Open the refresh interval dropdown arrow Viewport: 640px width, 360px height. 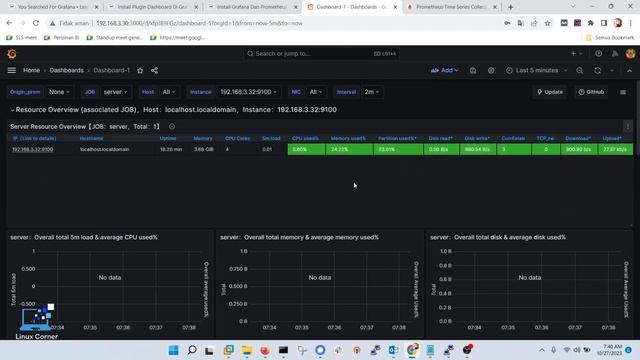coord(612,70)
